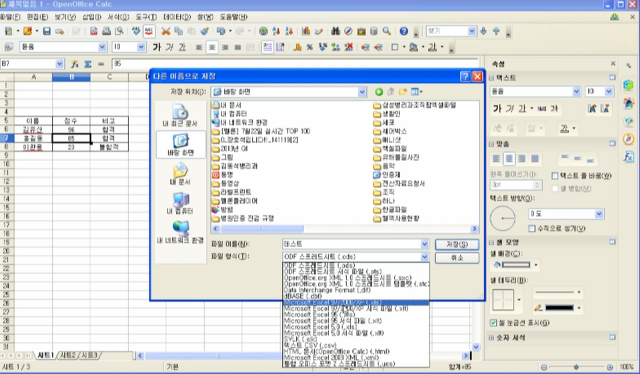Click the Sum sigma icon by formula bar

(88, 64)
